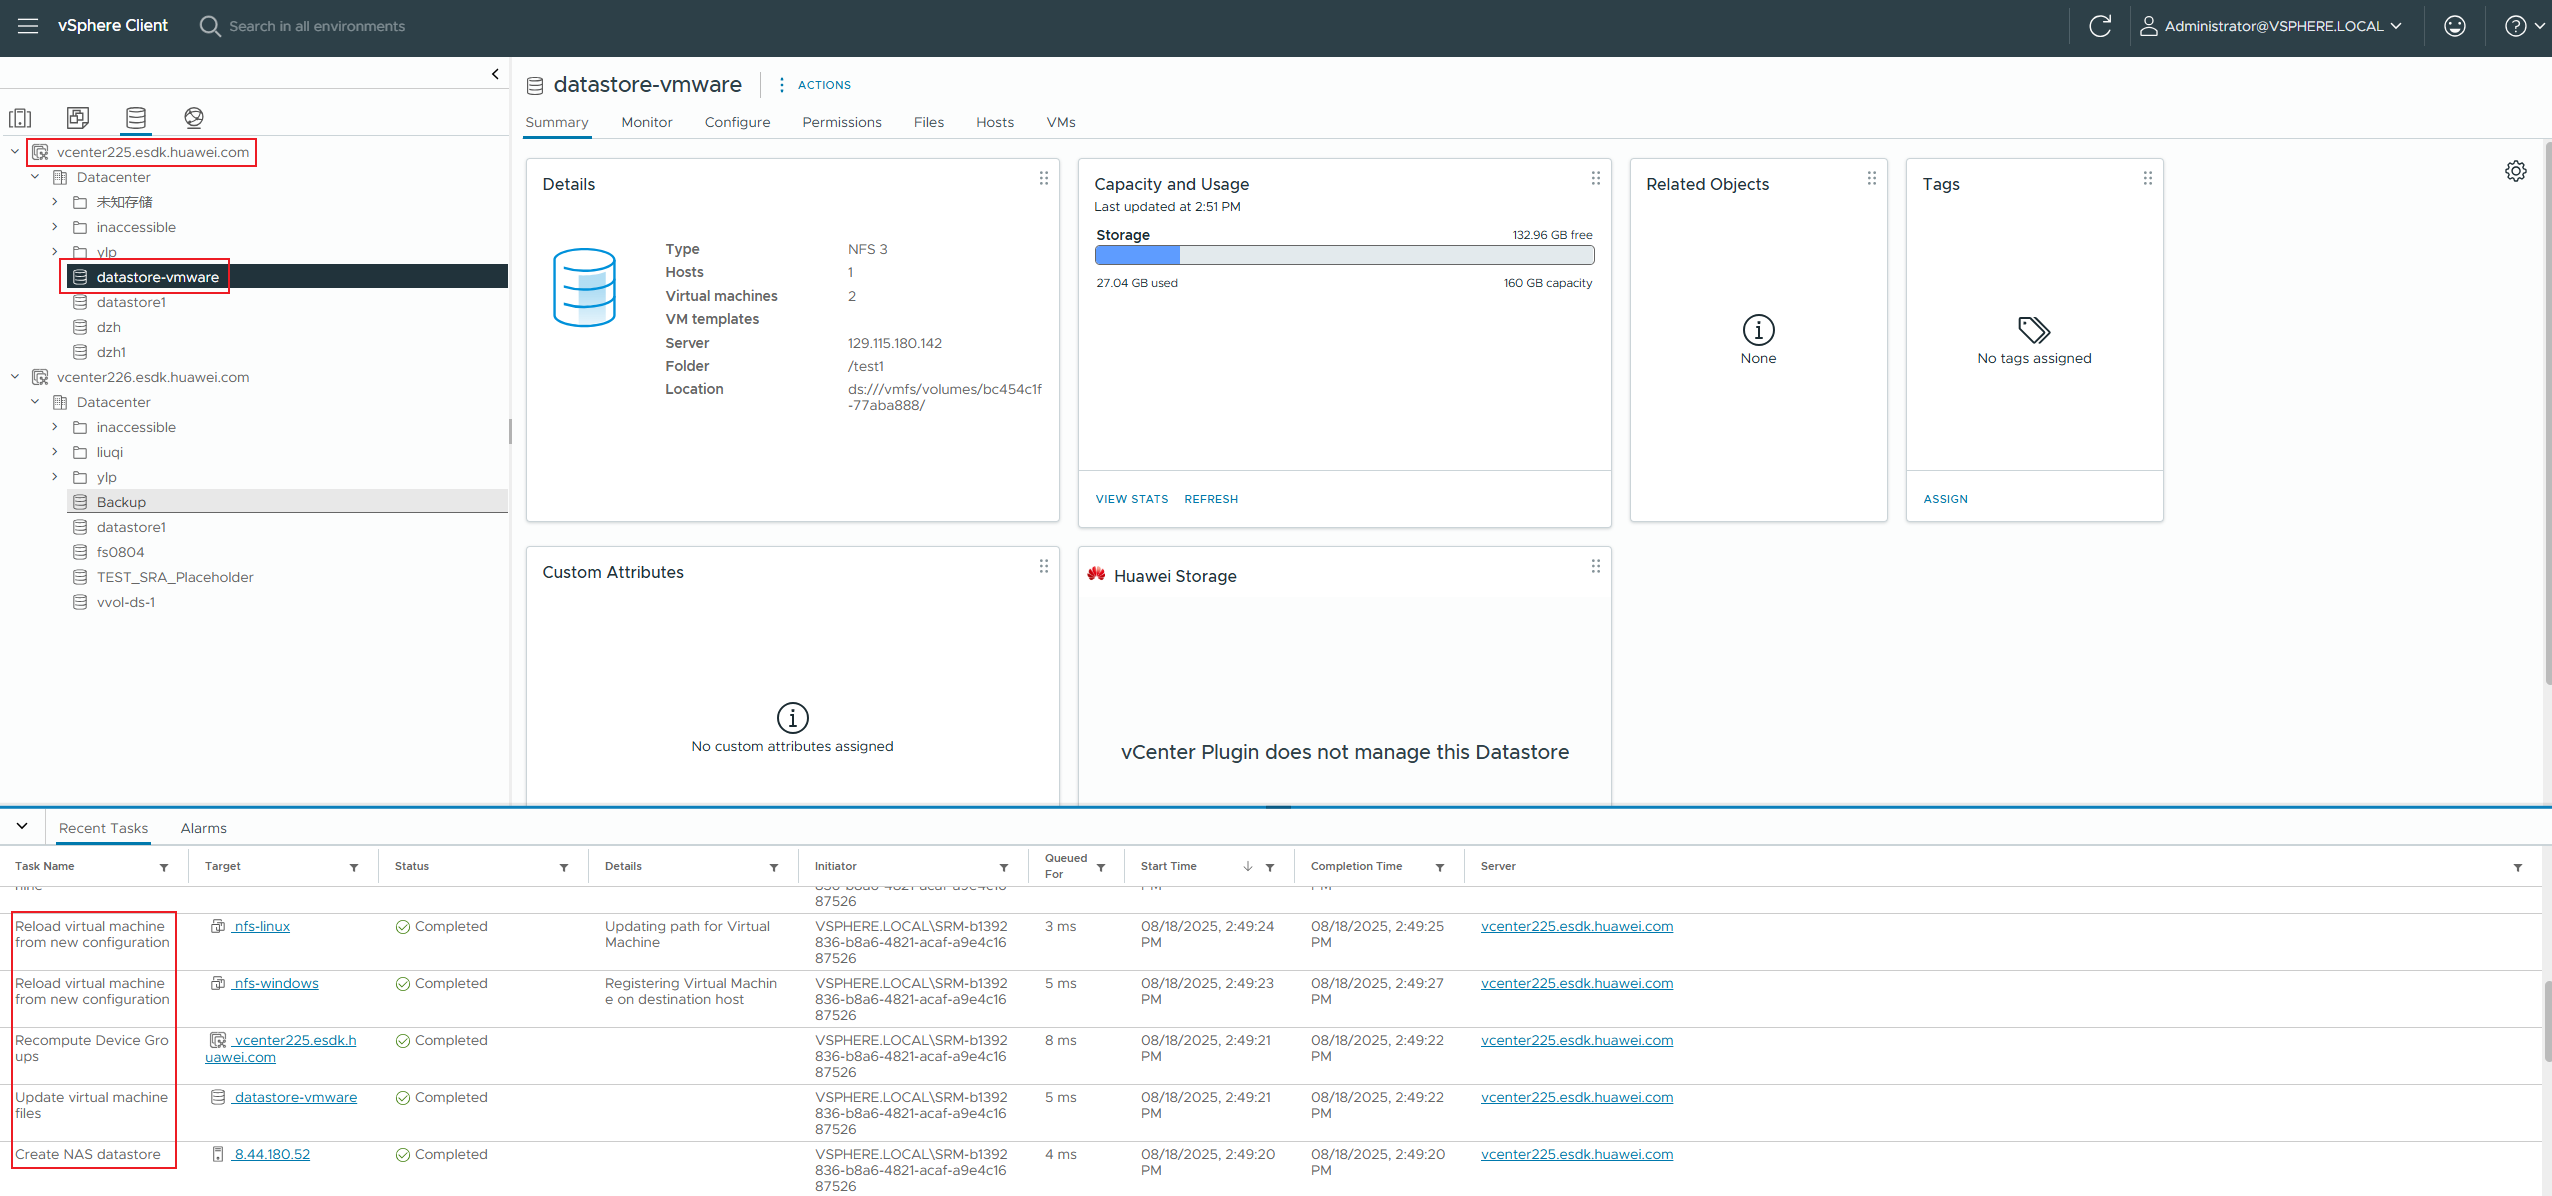Open the Hosts tab

[x=994, y=122]
